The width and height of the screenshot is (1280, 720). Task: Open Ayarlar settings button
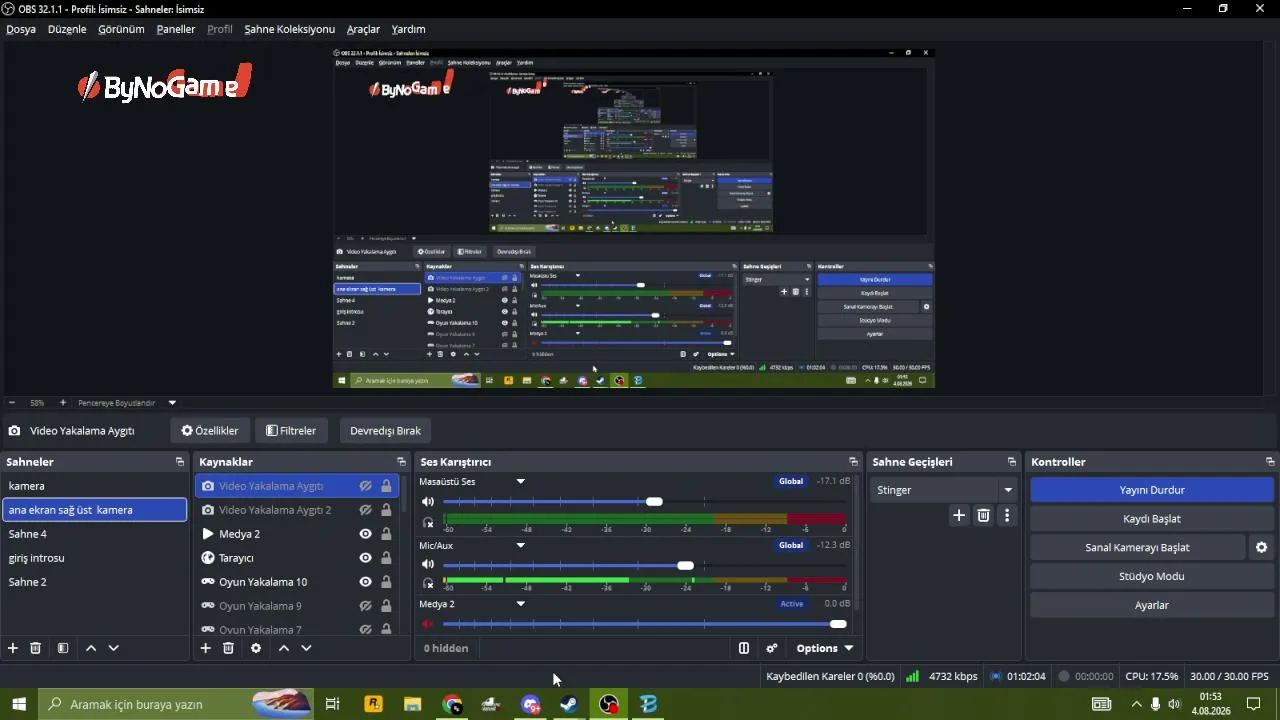pyautogui.click(x=1152, y=605)
